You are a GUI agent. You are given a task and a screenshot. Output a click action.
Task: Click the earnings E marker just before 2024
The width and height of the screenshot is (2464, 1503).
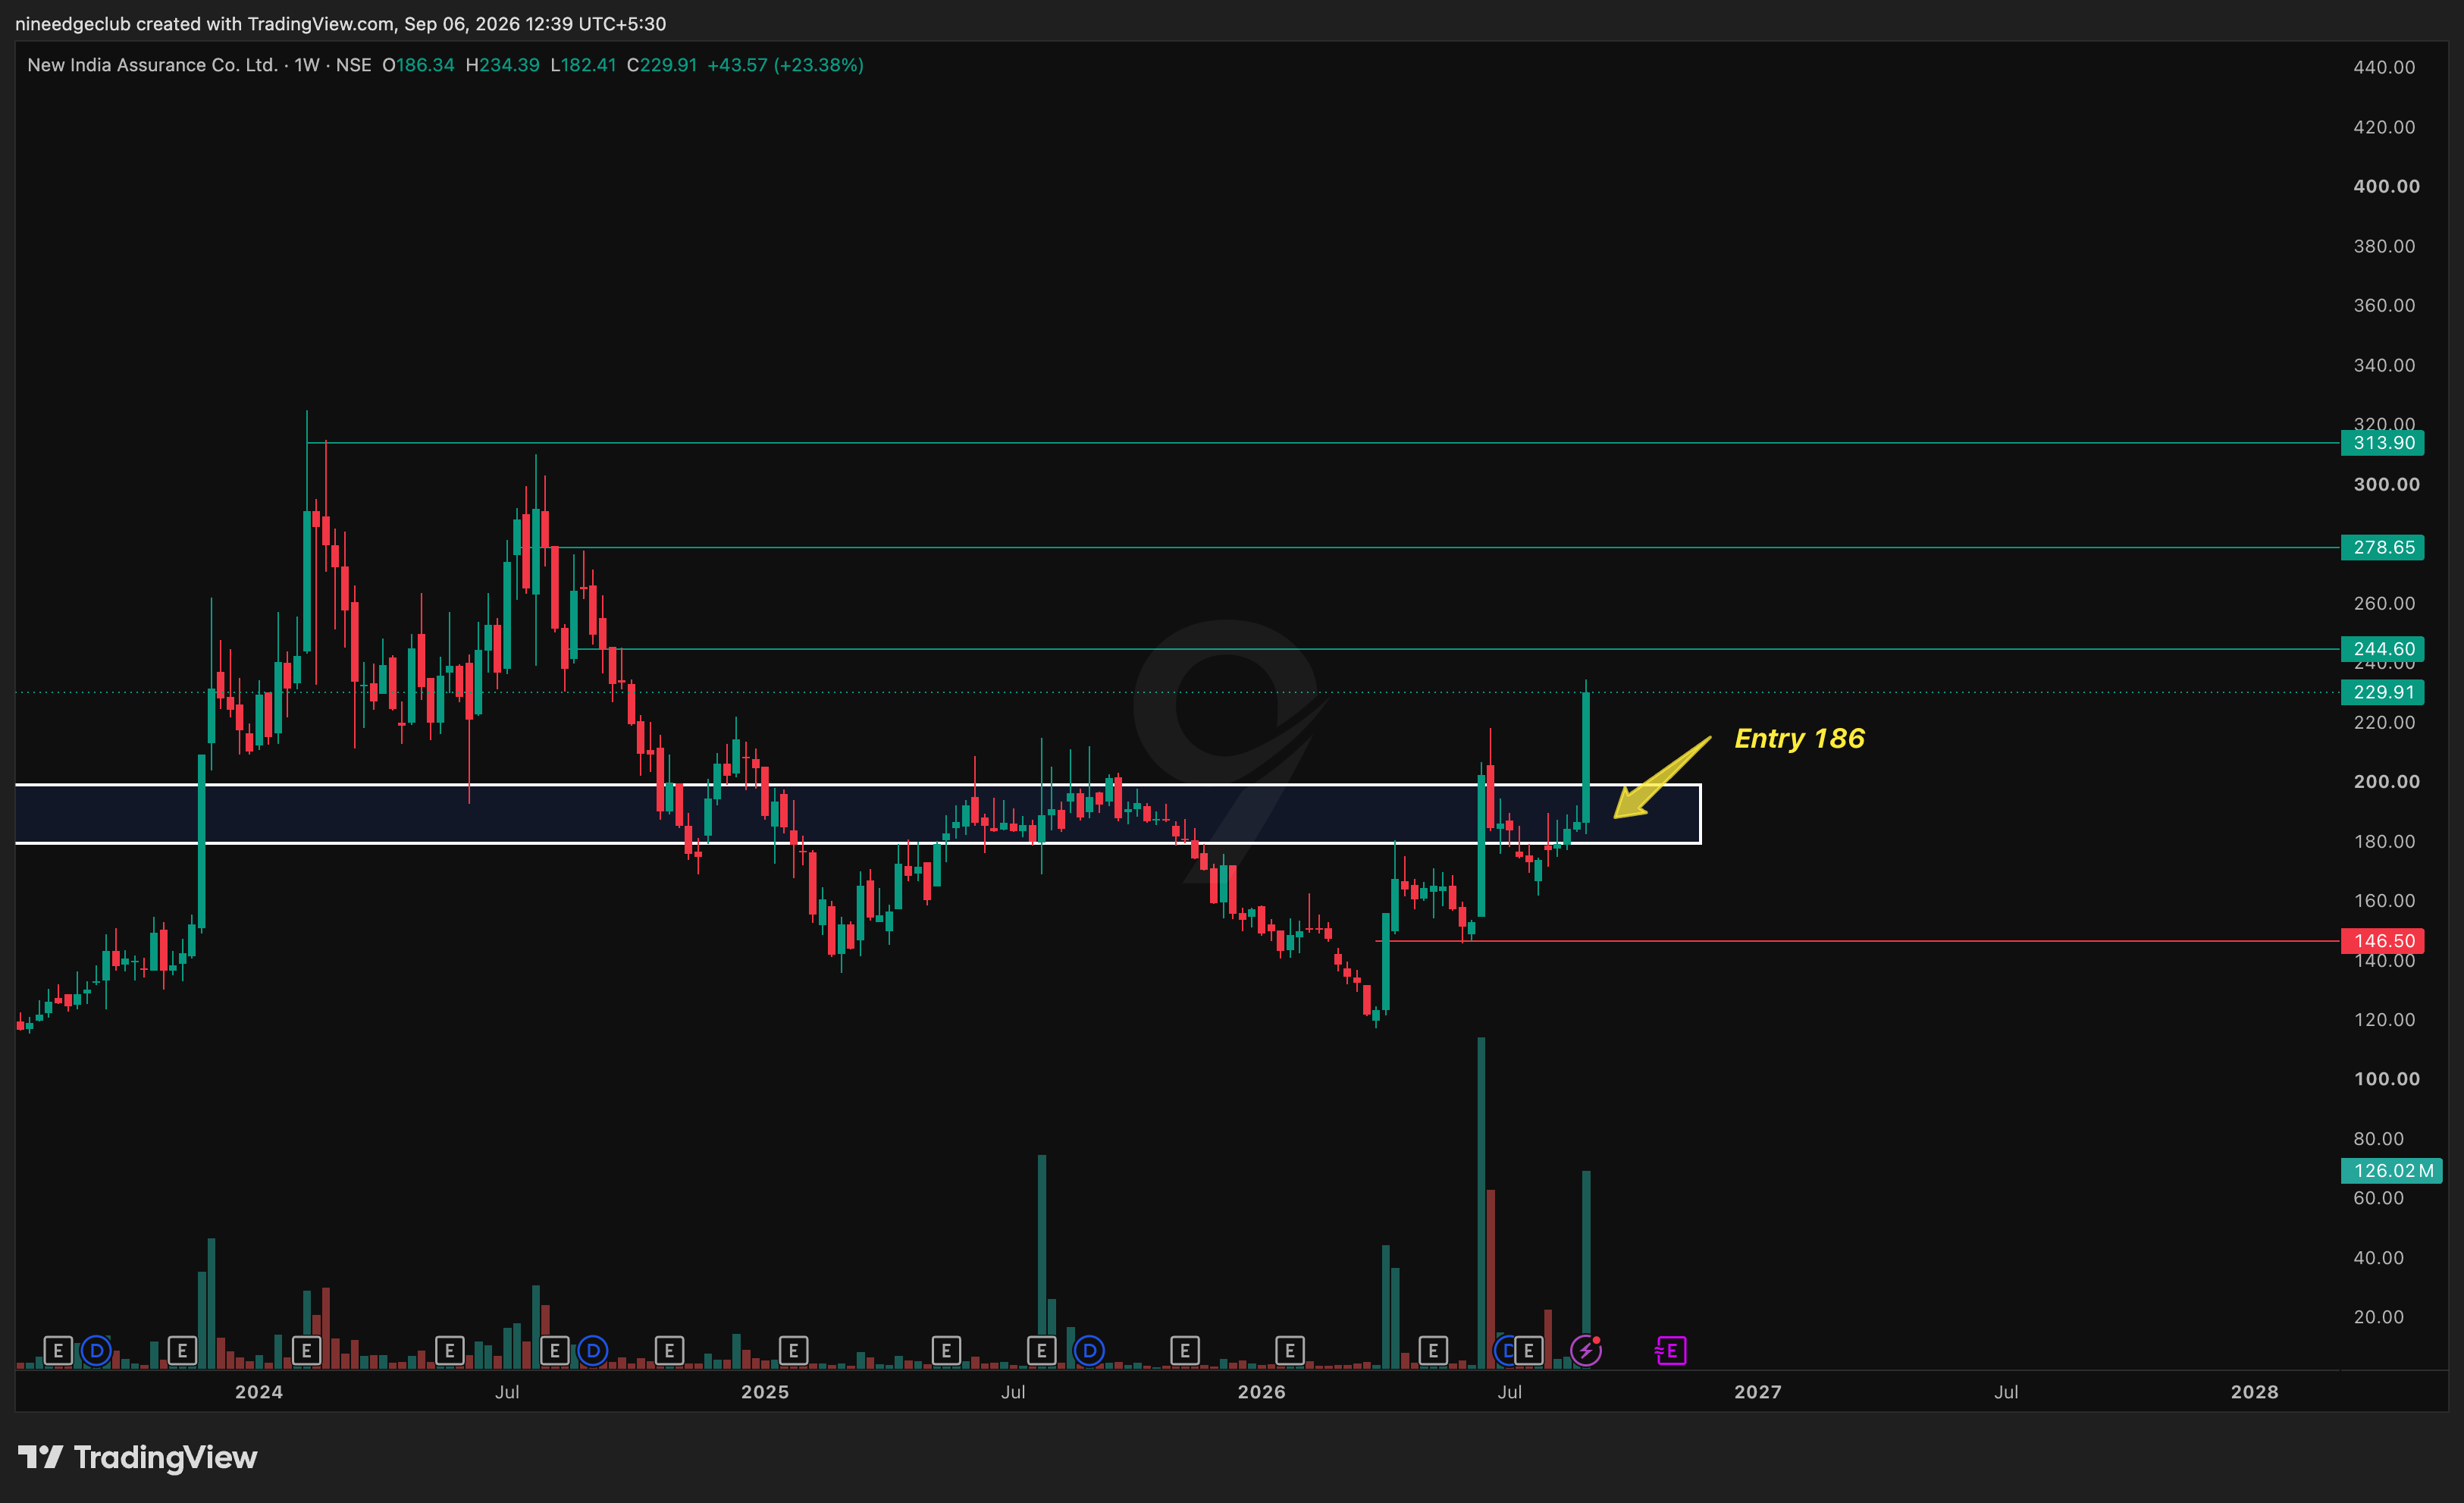tap(182, 1351)
